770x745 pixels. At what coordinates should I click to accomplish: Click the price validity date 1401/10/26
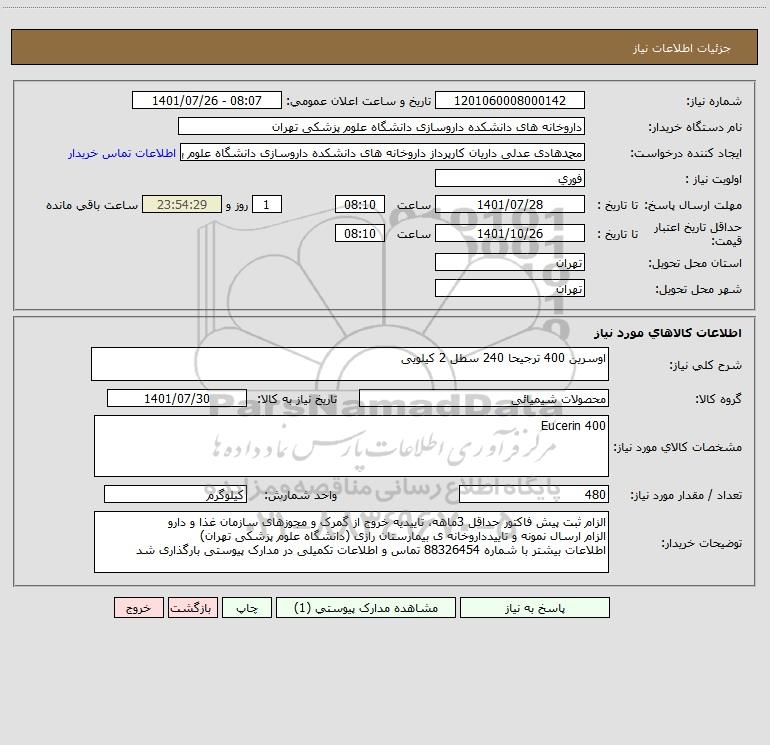510,233
